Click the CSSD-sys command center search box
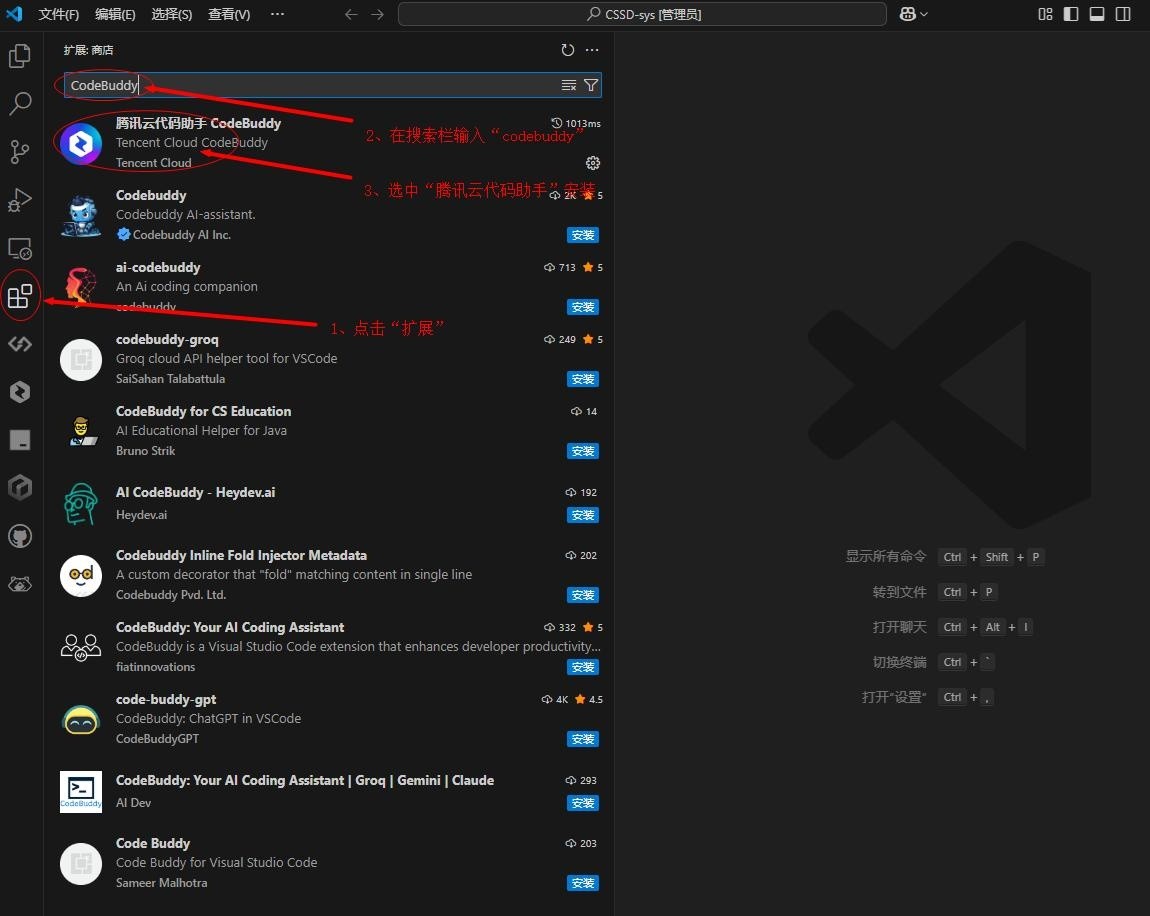Image resolution: width=1150 pixels, height=916 pixels. pos(642,14)
